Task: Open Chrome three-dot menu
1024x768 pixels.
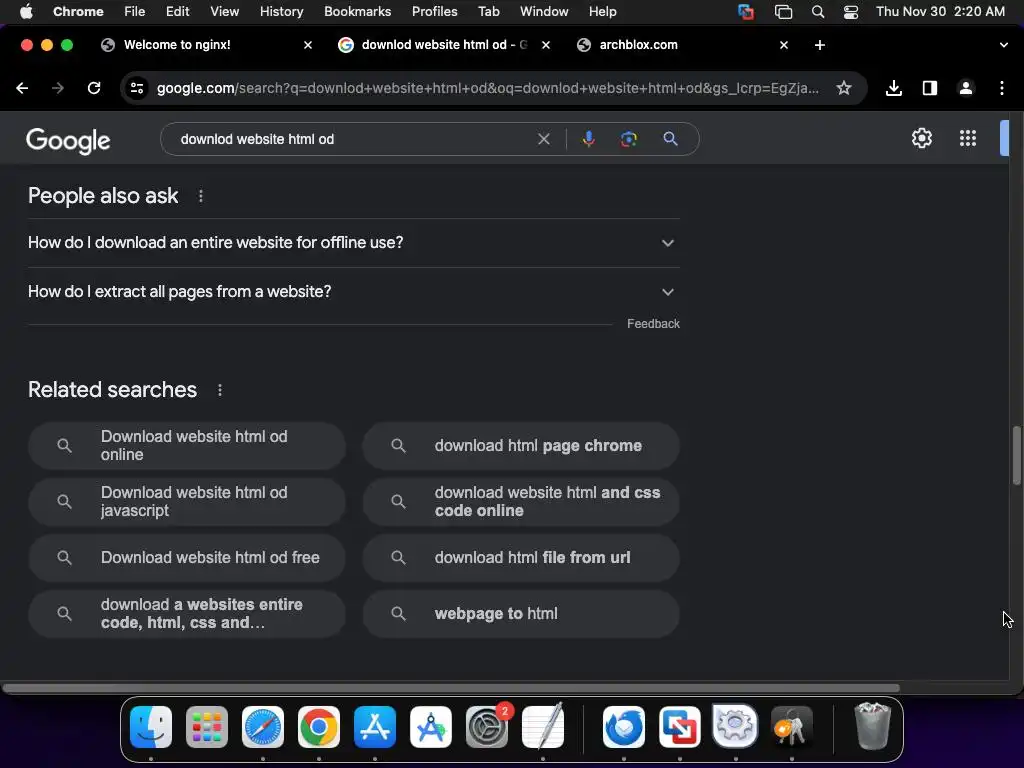Action: [x=1002, y=88]
